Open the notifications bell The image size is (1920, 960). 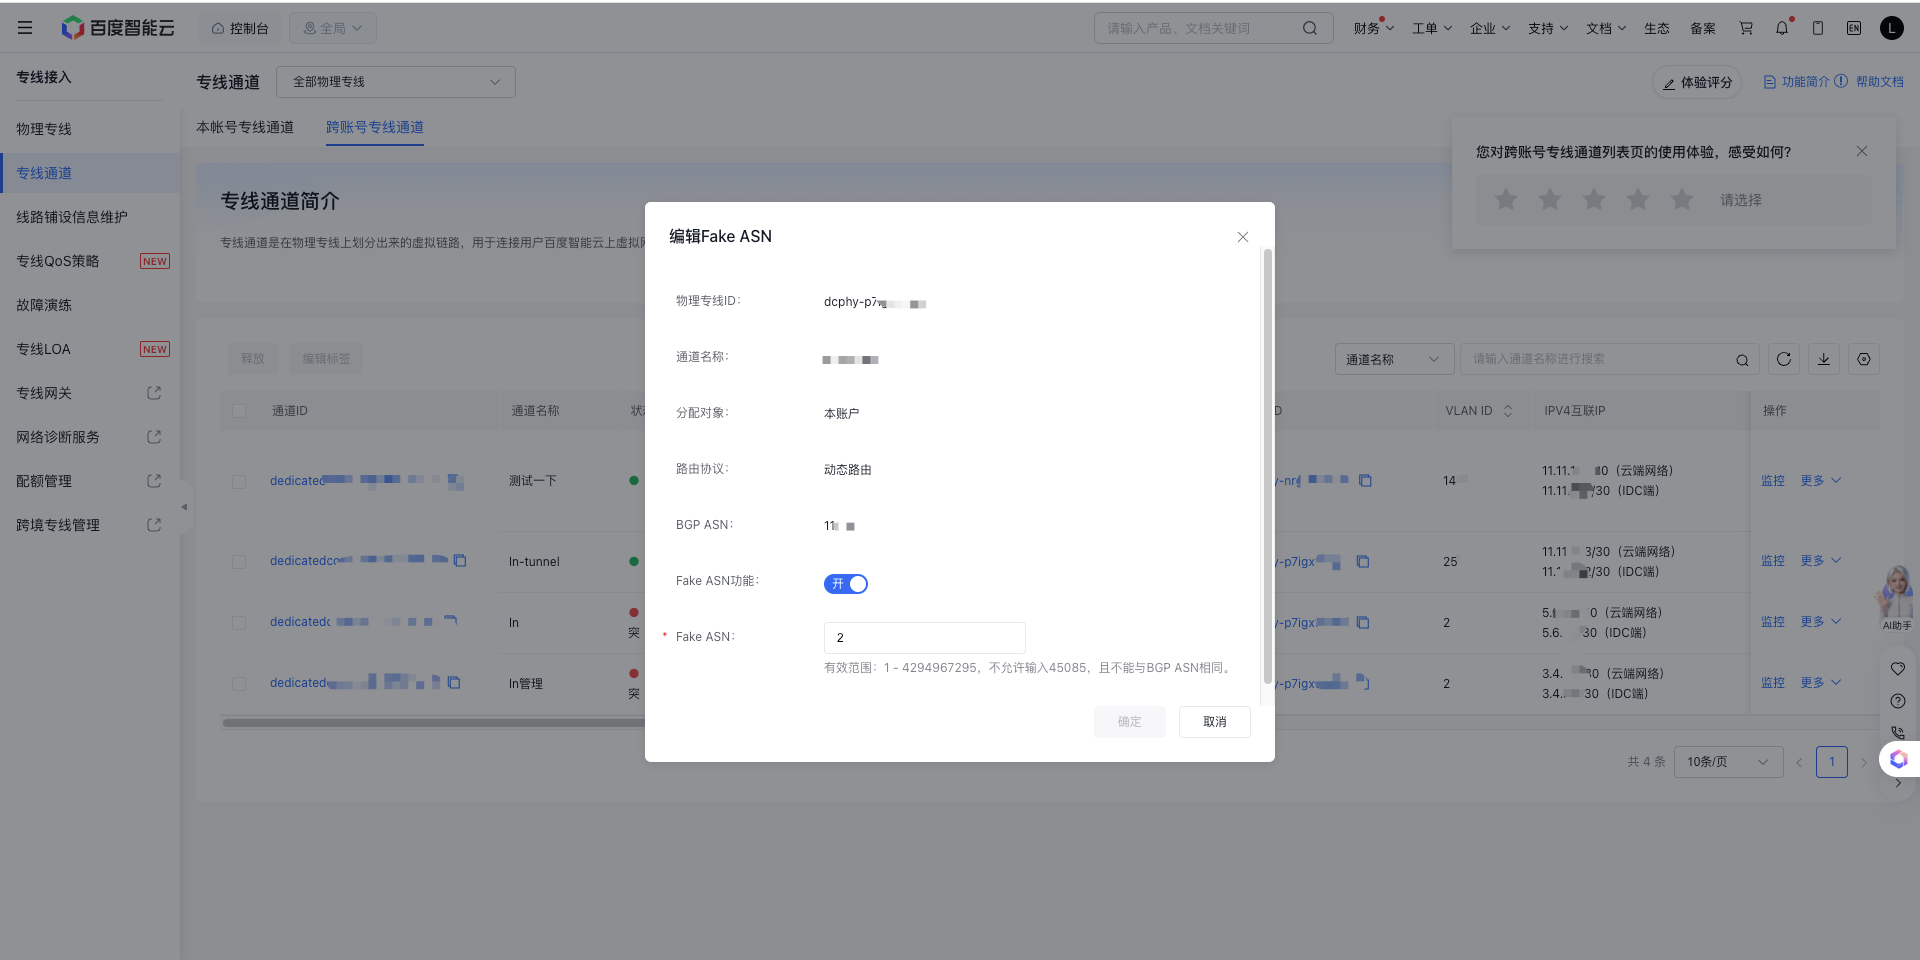(1782, 28)
